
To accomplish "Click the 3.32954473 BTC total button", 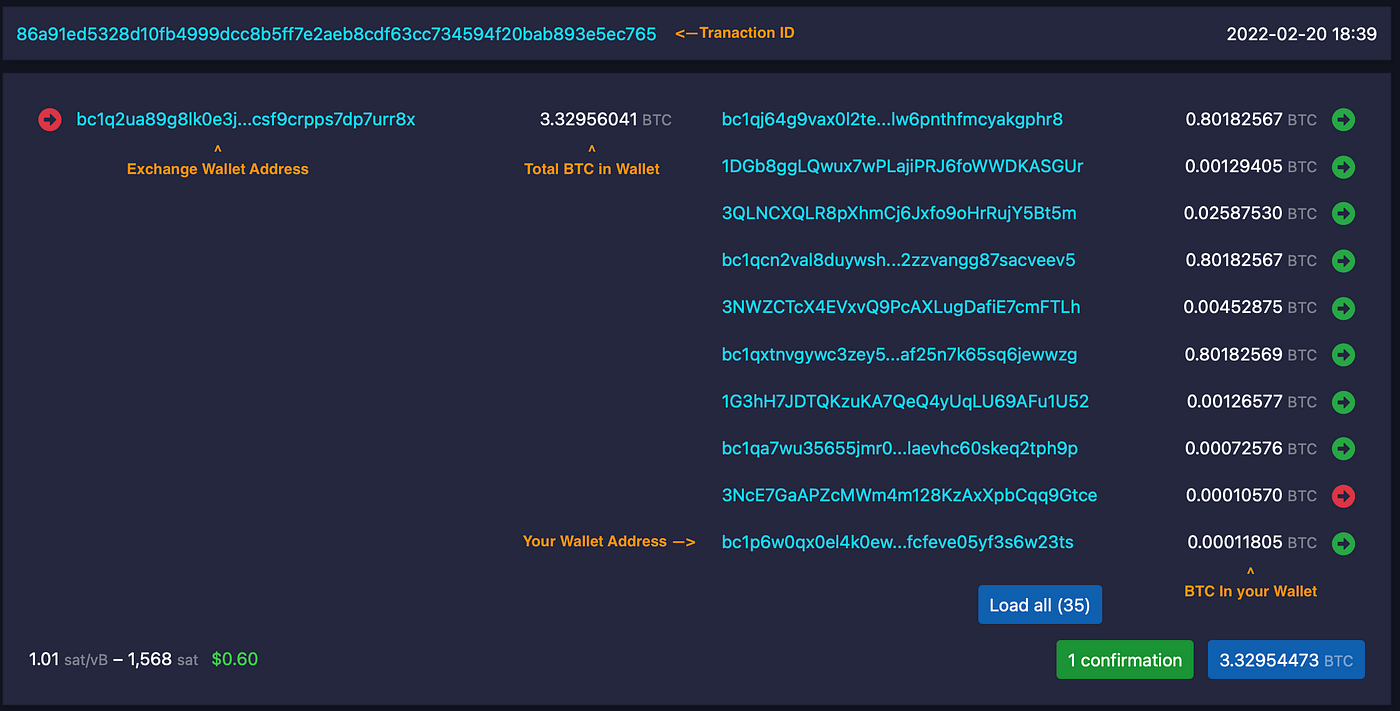I will pyautogui.click(x=1286, y=660).
